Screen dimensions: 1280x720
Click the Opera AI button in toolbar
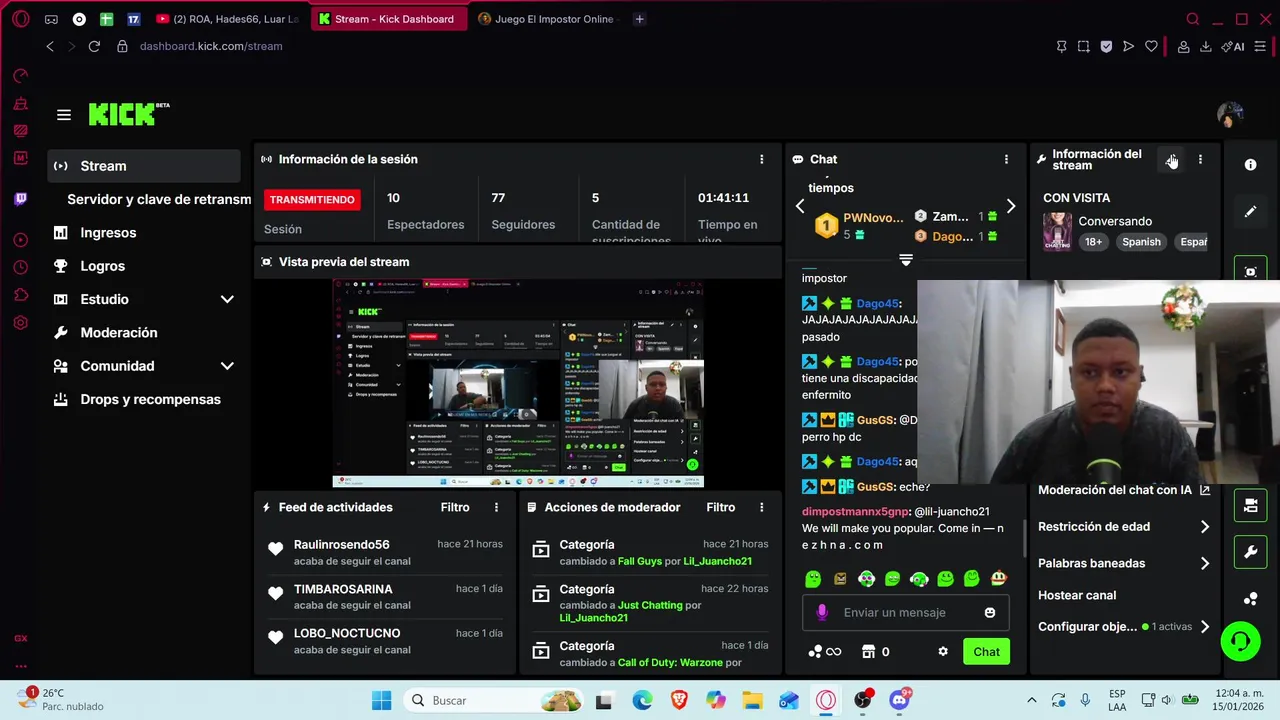[1233, 46]
